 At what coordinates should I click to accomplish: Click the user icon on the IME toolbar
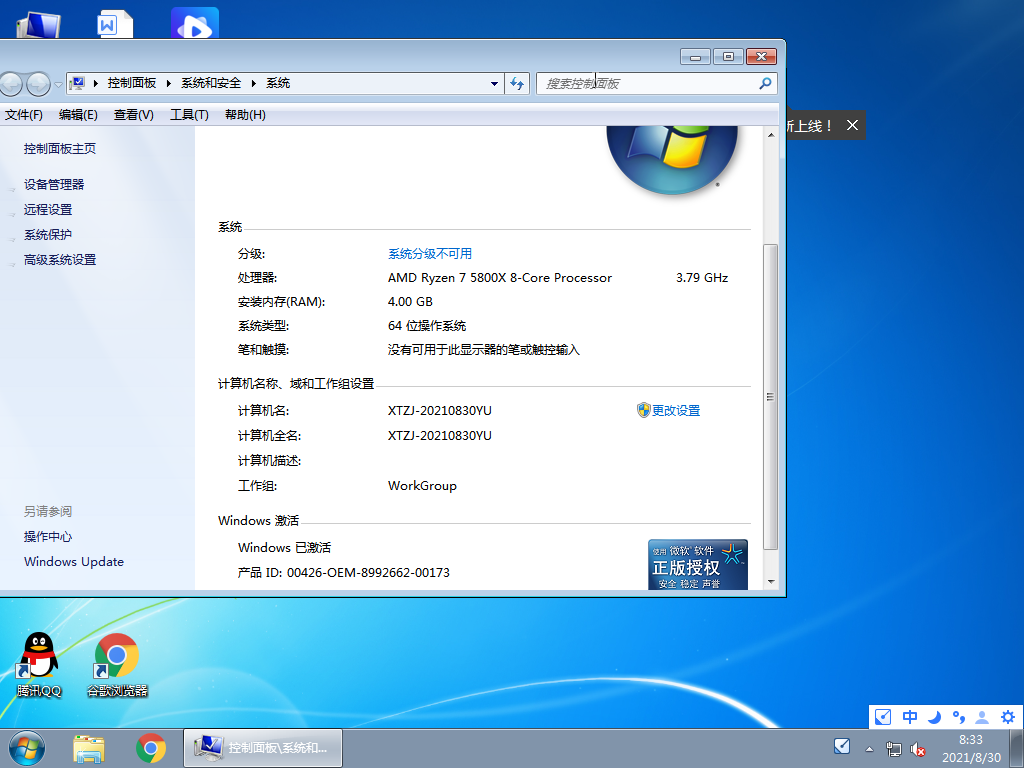pos(982,717)
